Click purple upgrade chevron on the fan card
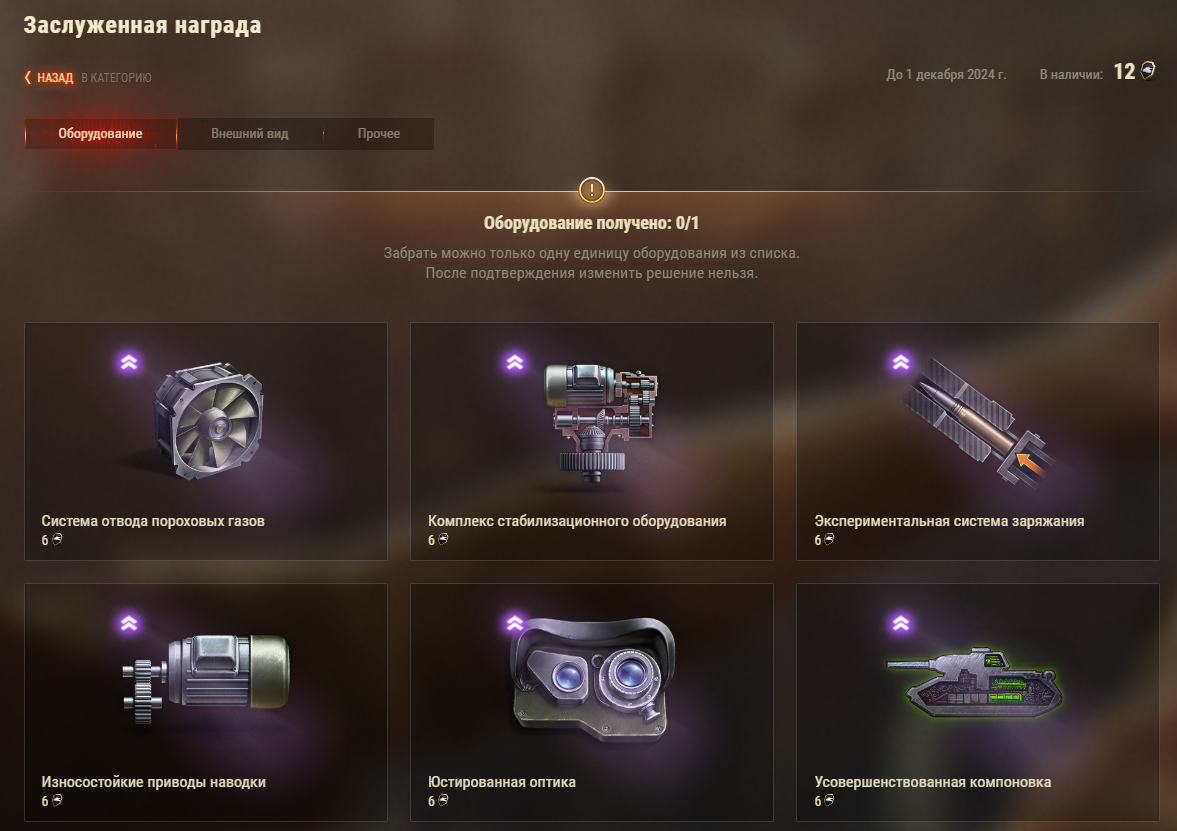Image resolution: width=1177 pixels, height=831 pixels. click(129, 363)
